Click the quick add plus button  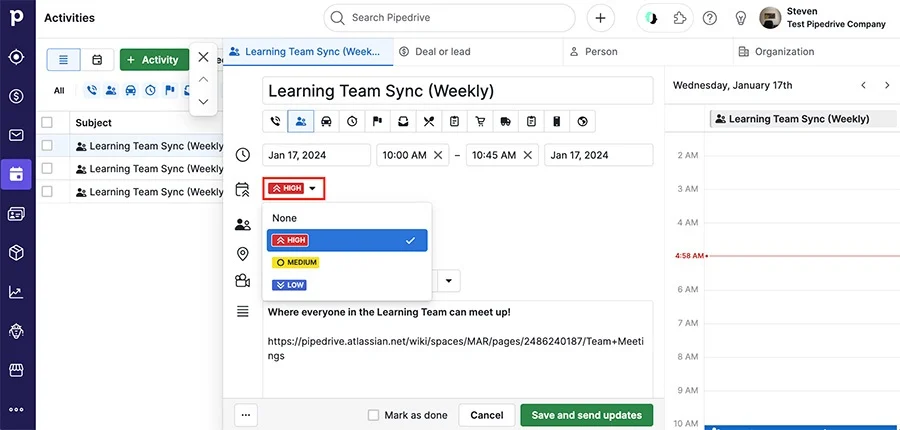click(600, 18)
